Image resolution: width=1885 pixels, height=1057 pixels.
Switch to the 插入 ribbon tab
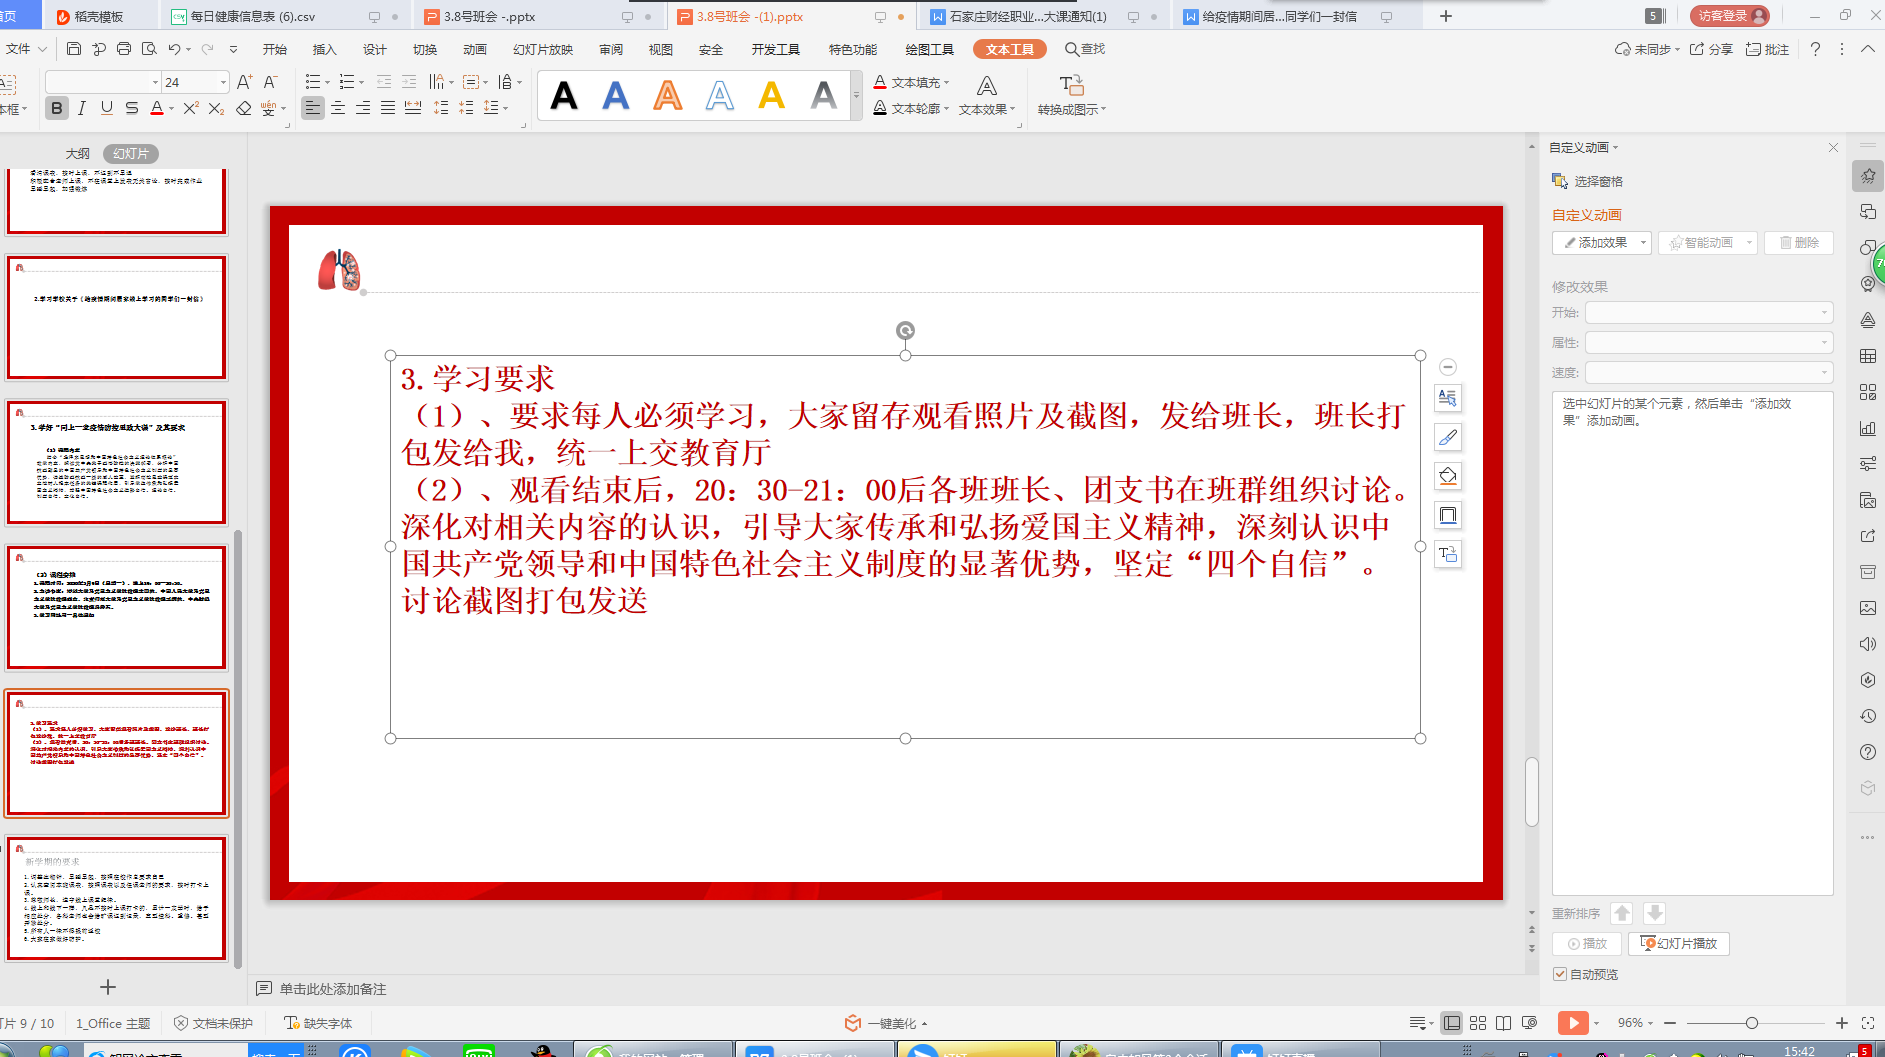325,49
